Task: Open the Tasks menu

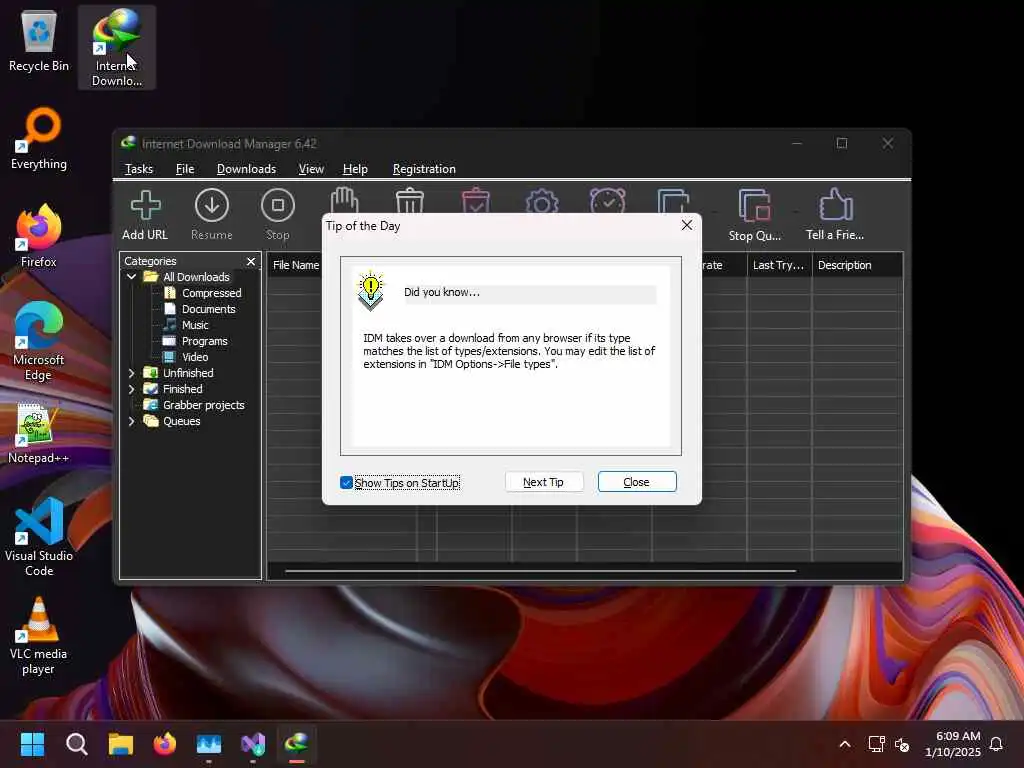Action: 138,169
